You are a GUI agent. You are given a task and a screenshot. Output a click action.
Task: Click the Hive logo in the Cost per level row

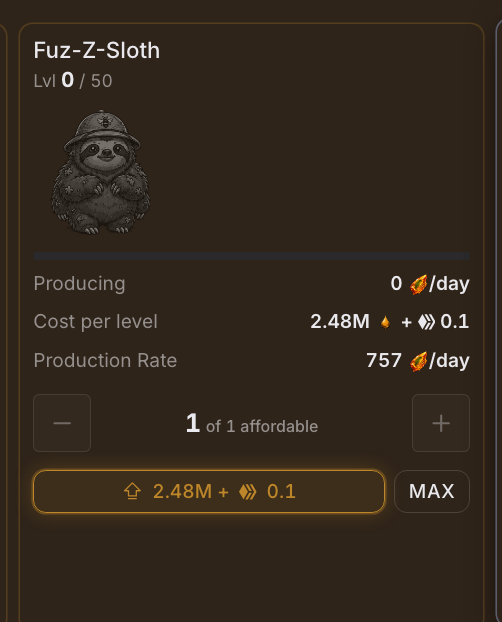point(426,322)
